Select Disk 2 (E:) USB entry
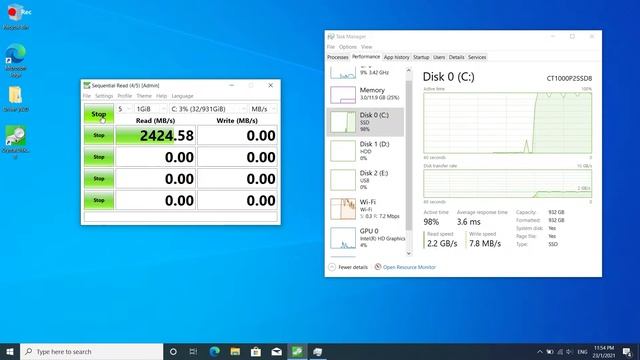640x360 pixels. pyautogui.click(x=365, y=180)
